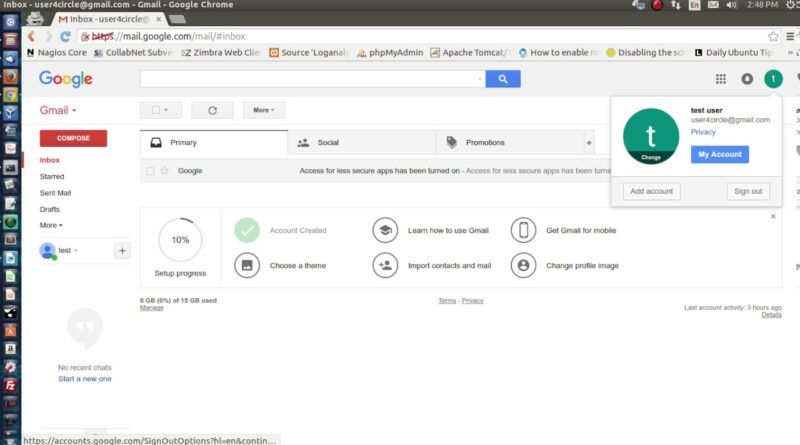
Task: Click the Change profile image icon
Action: coord(523,265)
